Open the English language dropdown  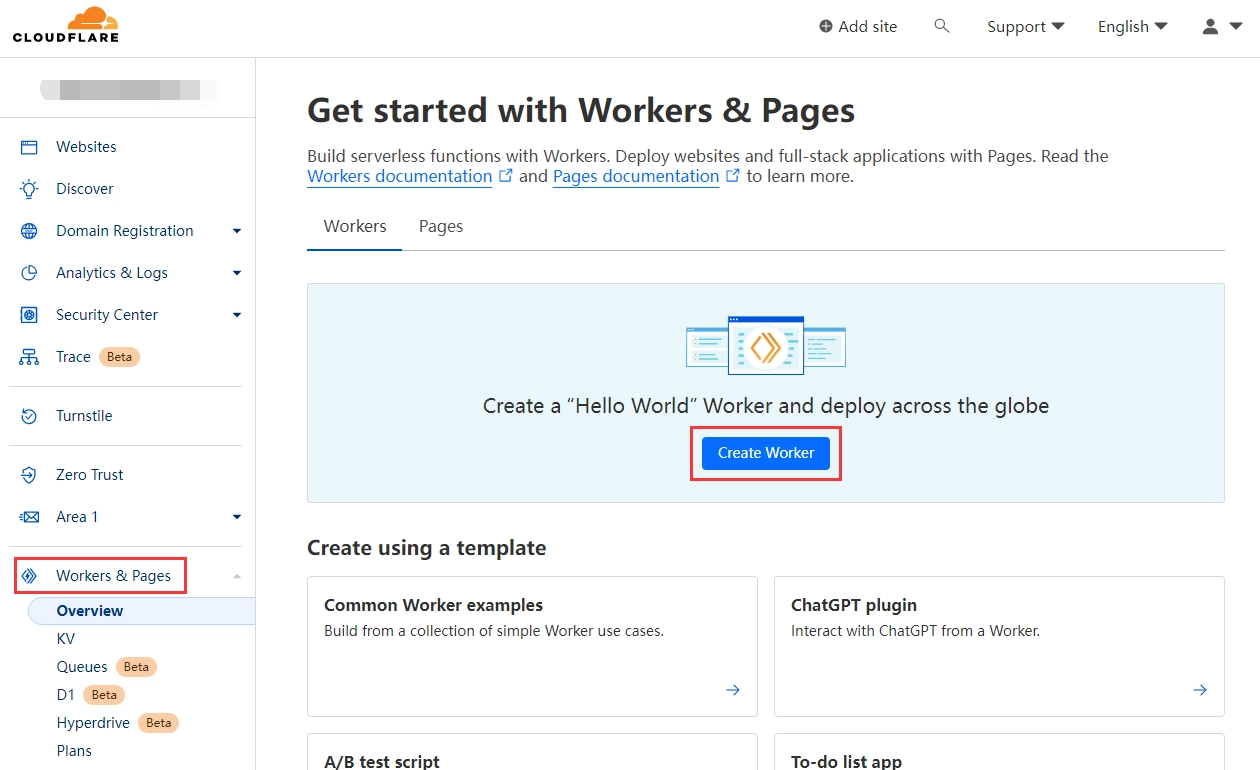point(1132,27)
